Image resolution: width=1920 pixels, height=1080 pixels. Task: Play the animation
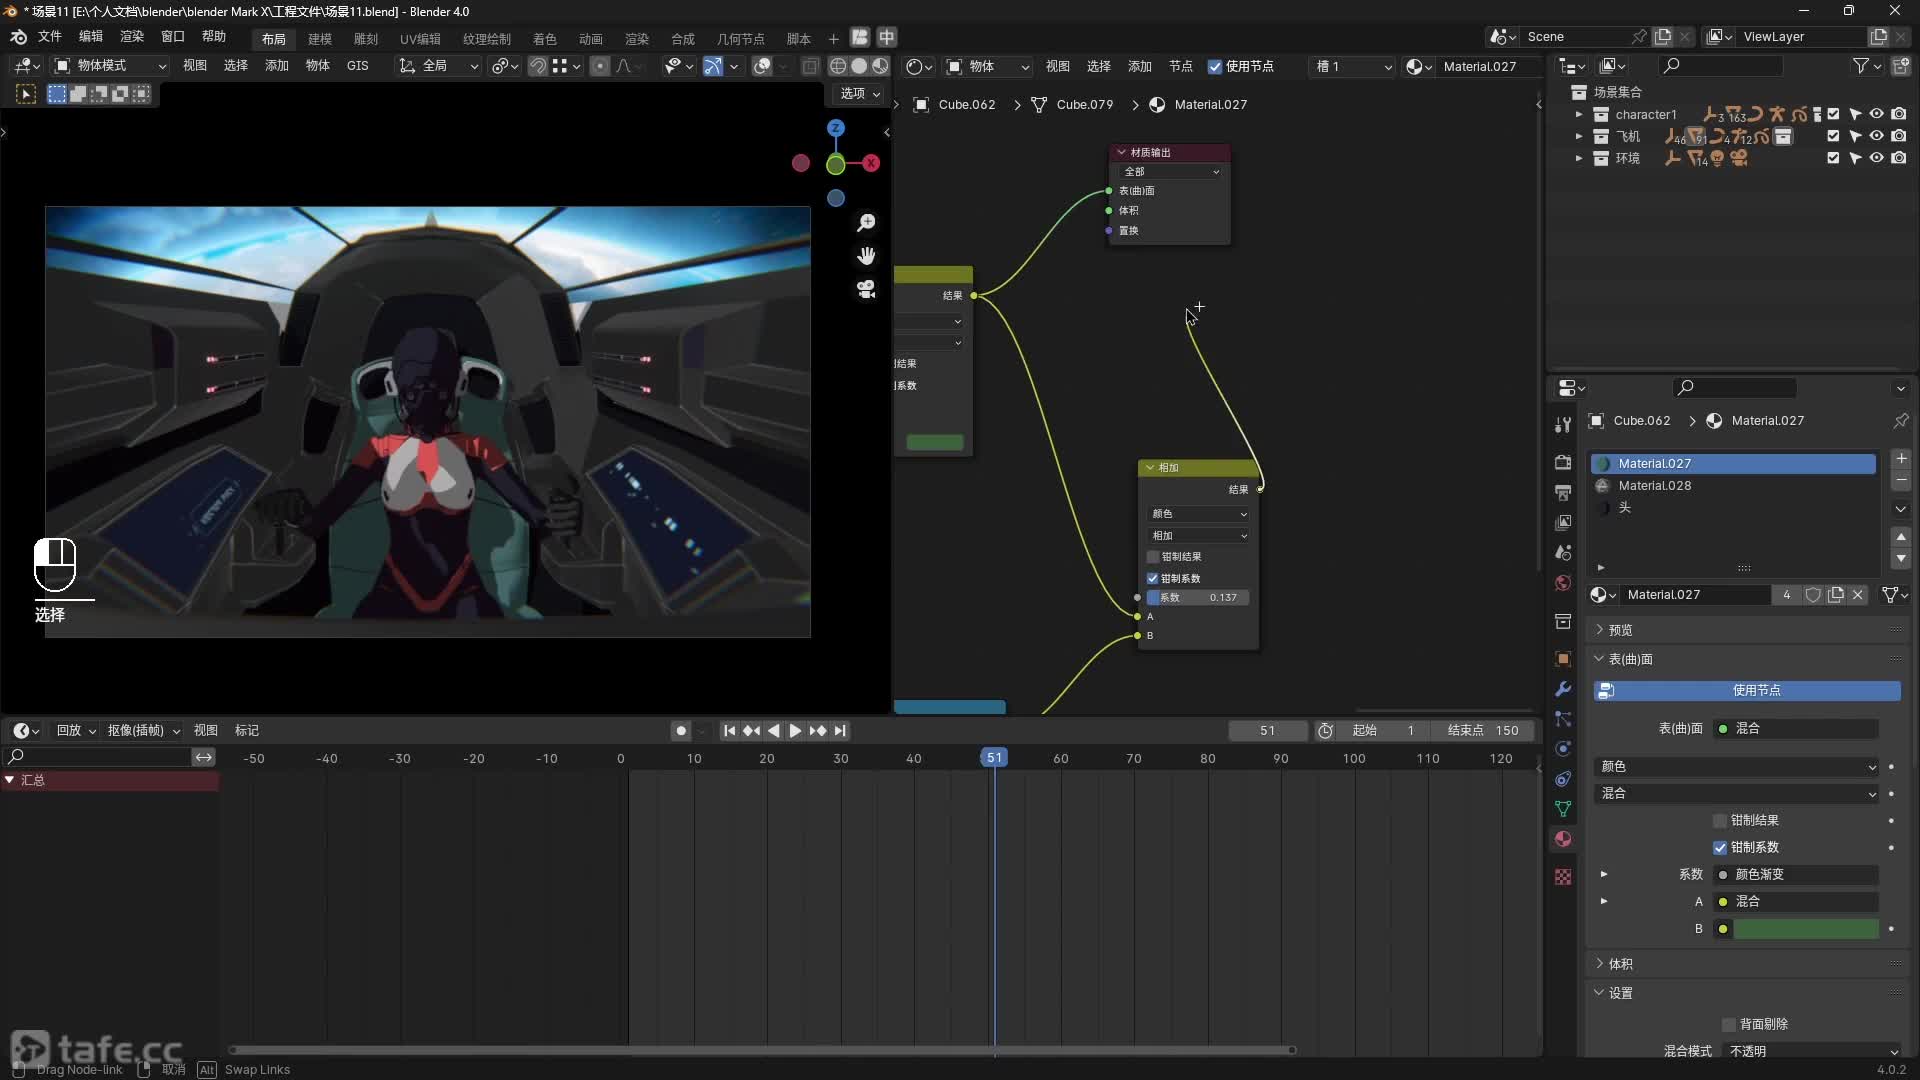click(796, 731)
